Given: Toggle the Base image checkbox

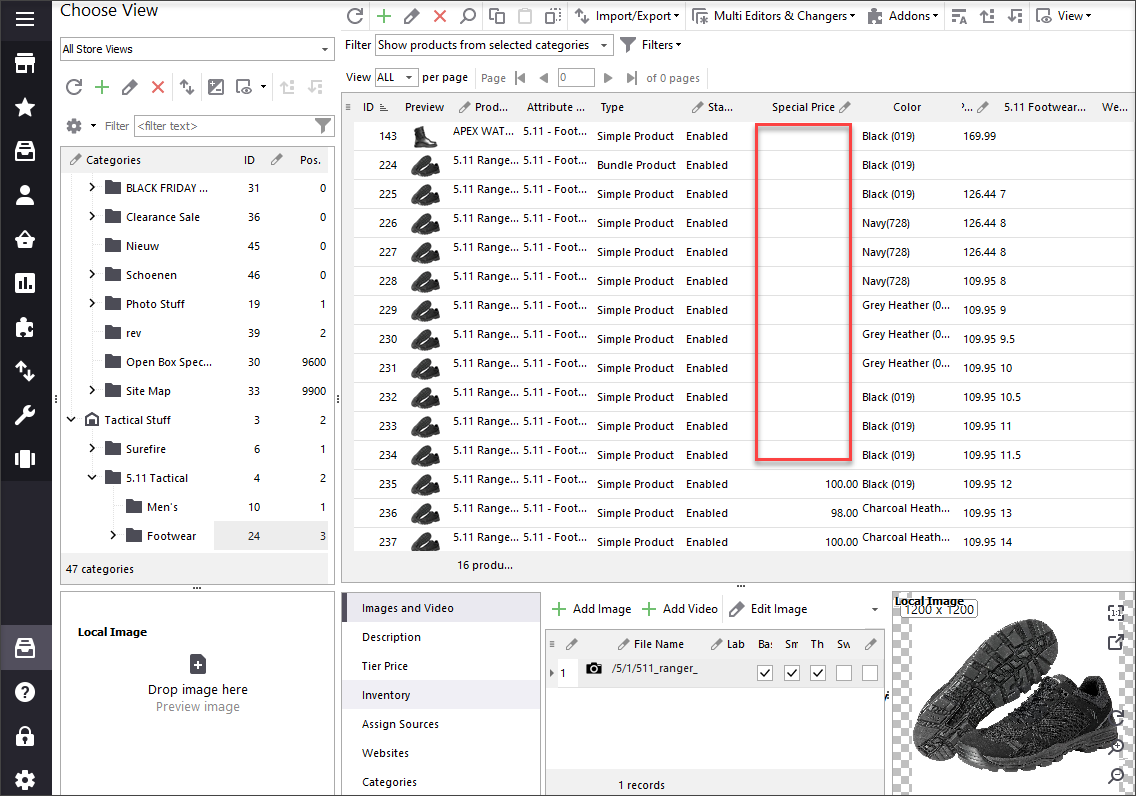Looking at the screenshot, I should (x=765, y=673).
